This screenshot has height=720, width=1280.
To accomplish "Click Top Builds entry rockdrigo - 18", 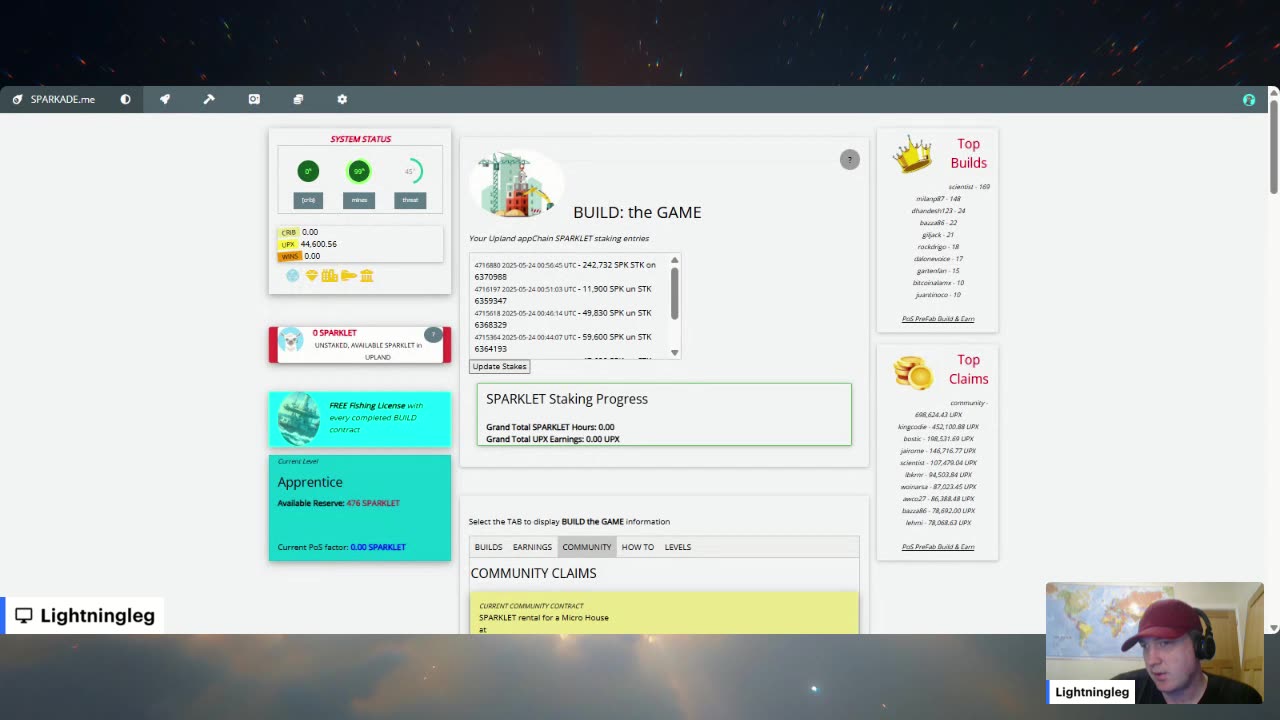I will 938,247.
